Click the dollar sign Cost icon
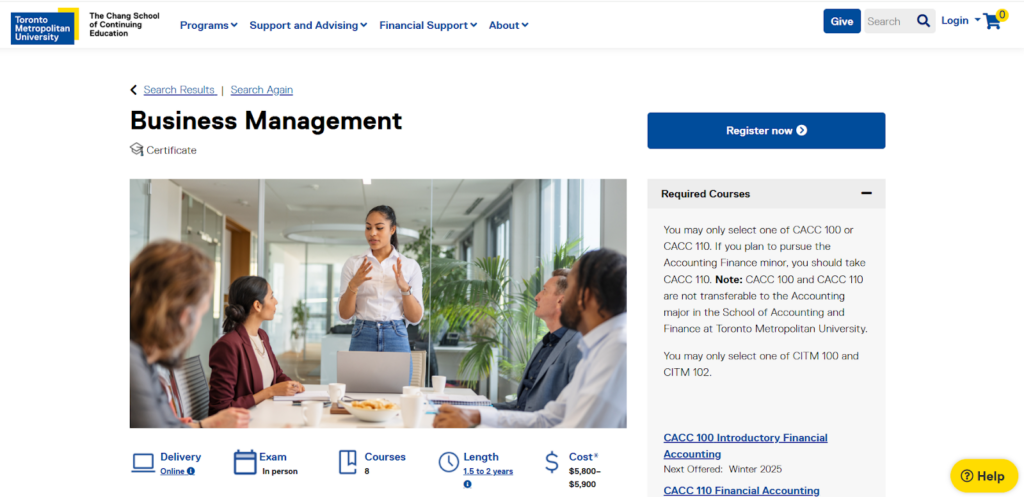The height and width of the screenshot is (497, 1024). click(552, 462)
